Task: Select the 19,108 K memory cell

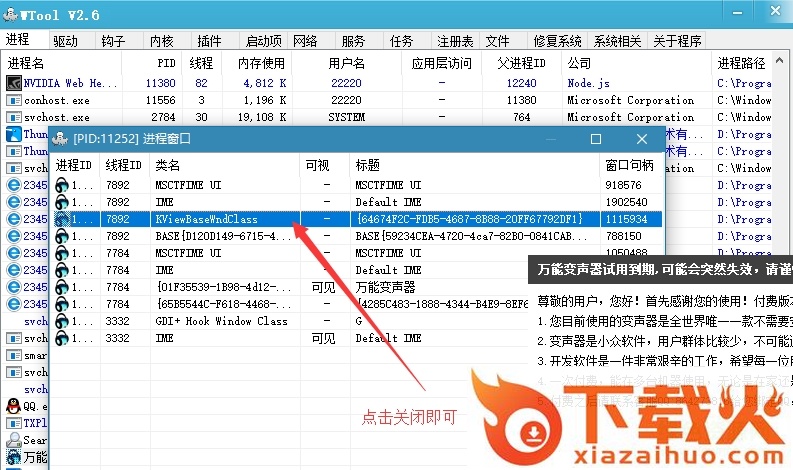Action: pyautogui.click(x=261, y=117)
